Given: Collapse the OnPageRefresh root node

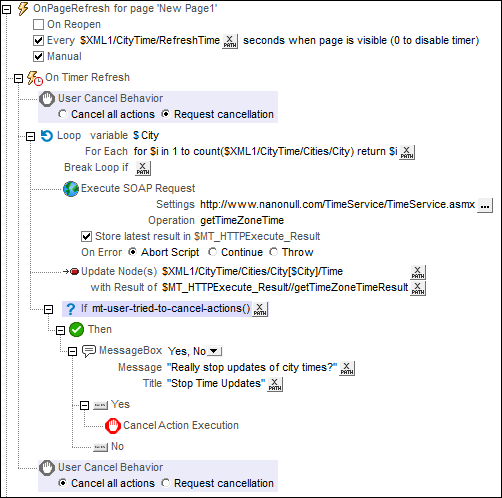Looking at the screenshot, I should (x=6, y=10).
